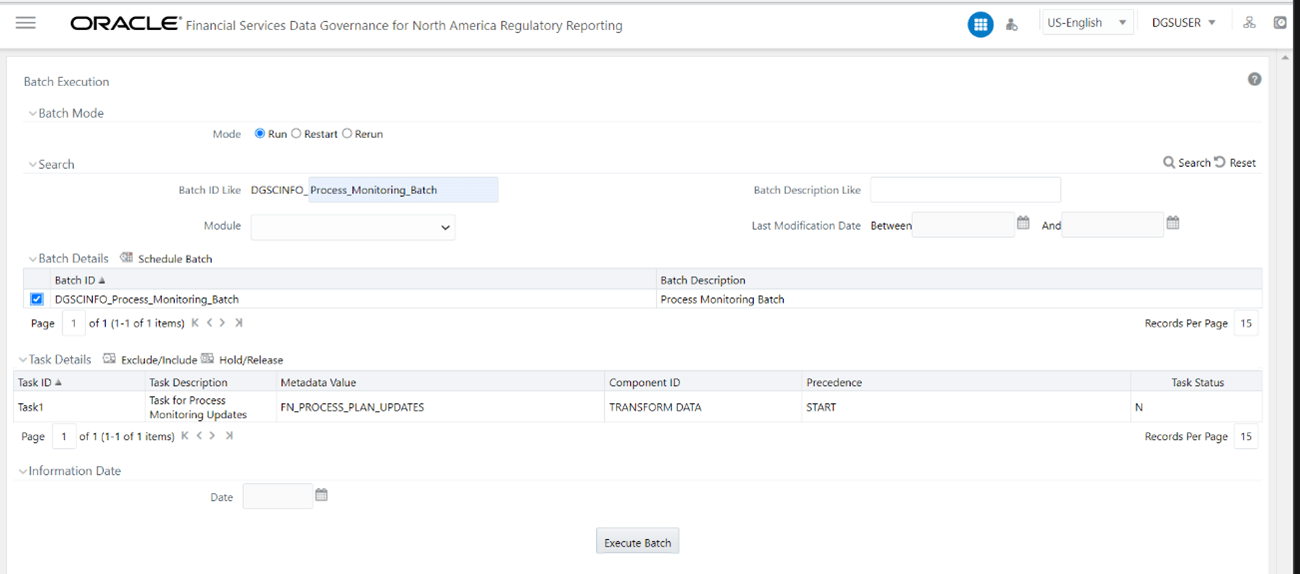
Task: Select the Rerun mode radio button
Action: point(347,133)
